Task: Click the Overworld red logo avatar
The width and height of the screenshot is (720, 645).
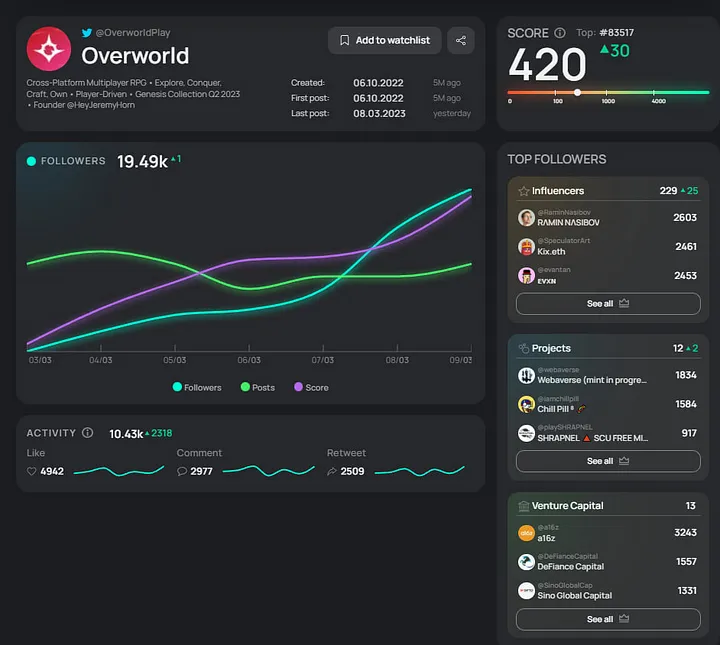Action: coord(49,49)
